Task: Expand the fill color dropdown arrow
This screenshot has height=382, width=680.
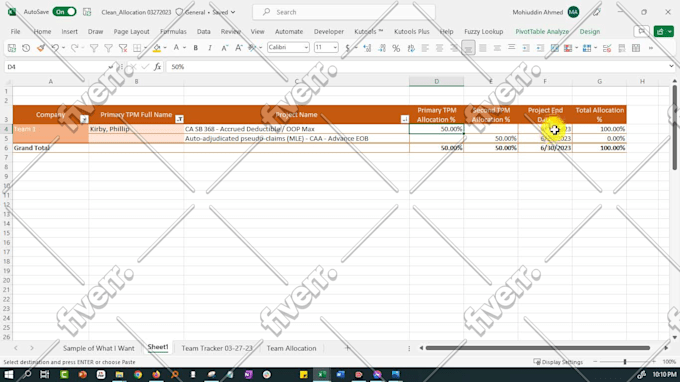Action: 165,48
